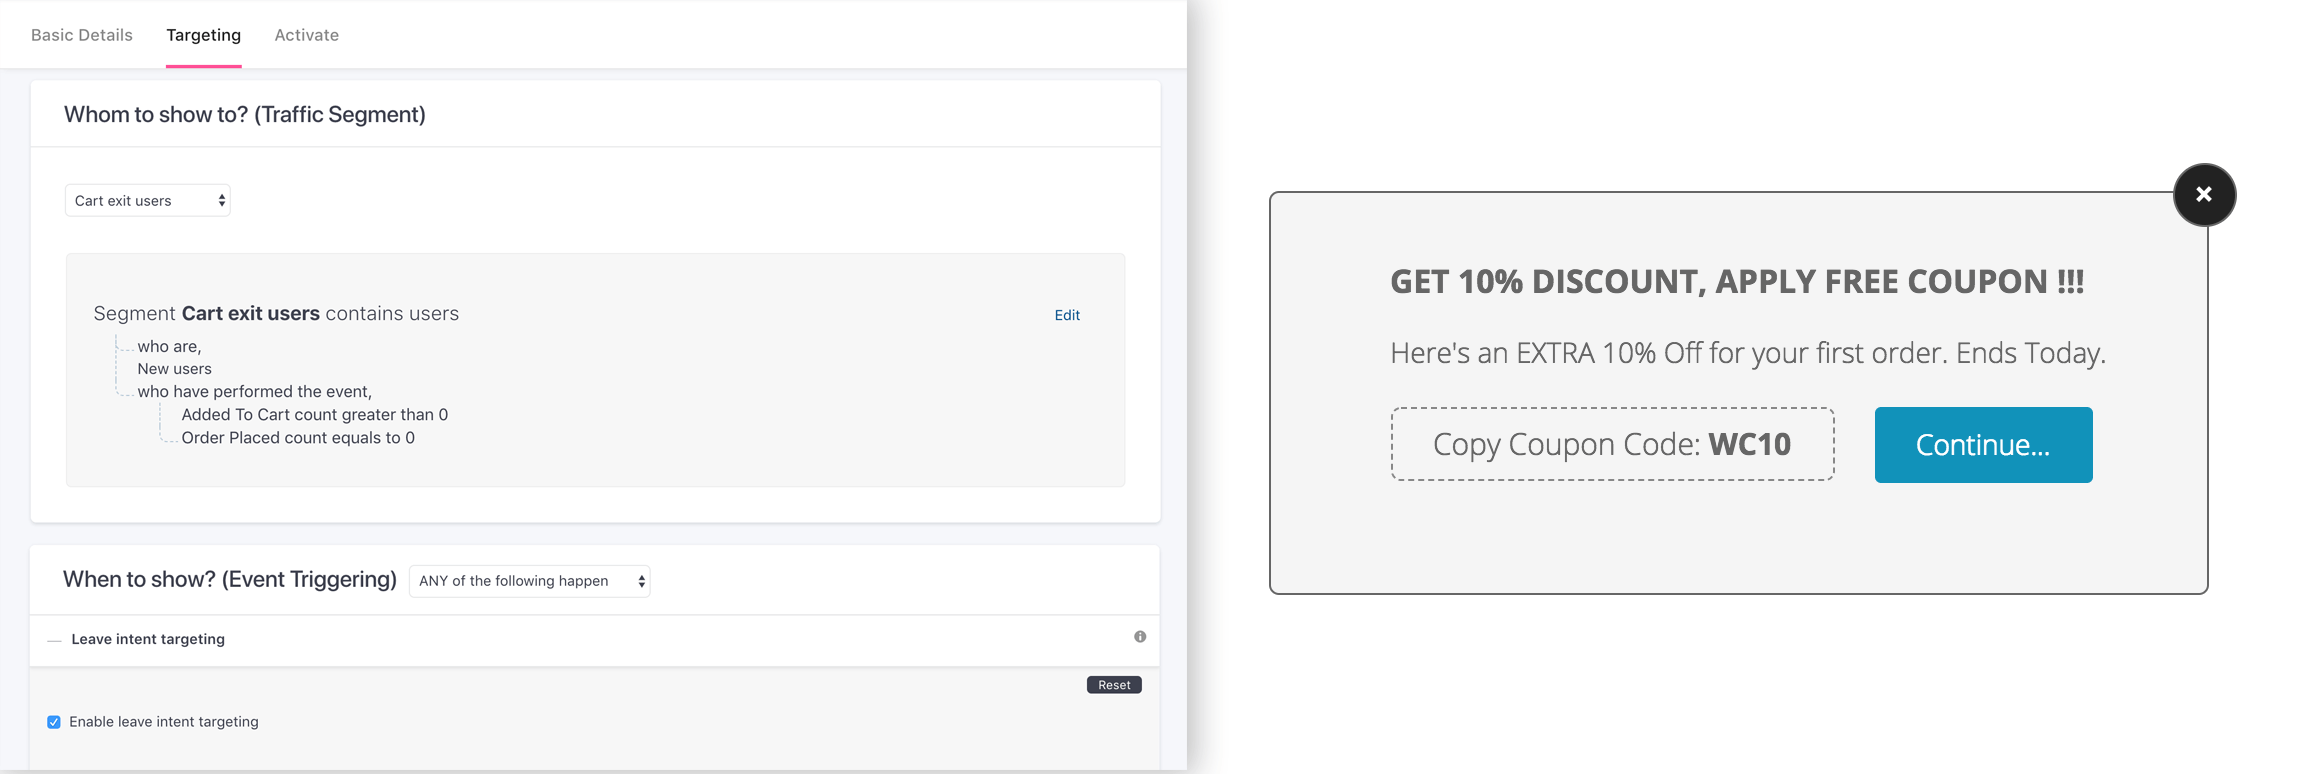Switch to the Basic Details tab

[x=82, y=35]
